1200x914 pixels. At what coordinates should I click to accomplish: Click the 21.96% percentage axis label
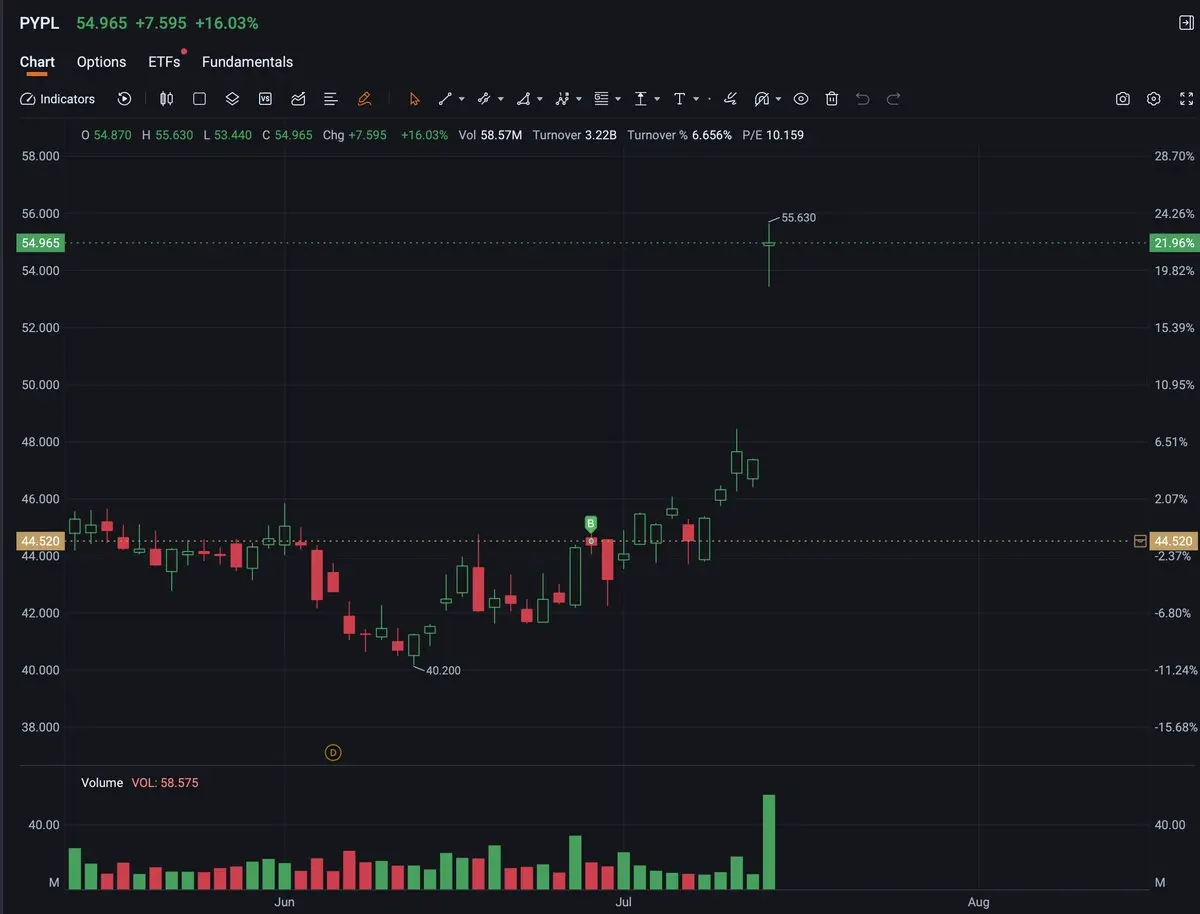1174,243
